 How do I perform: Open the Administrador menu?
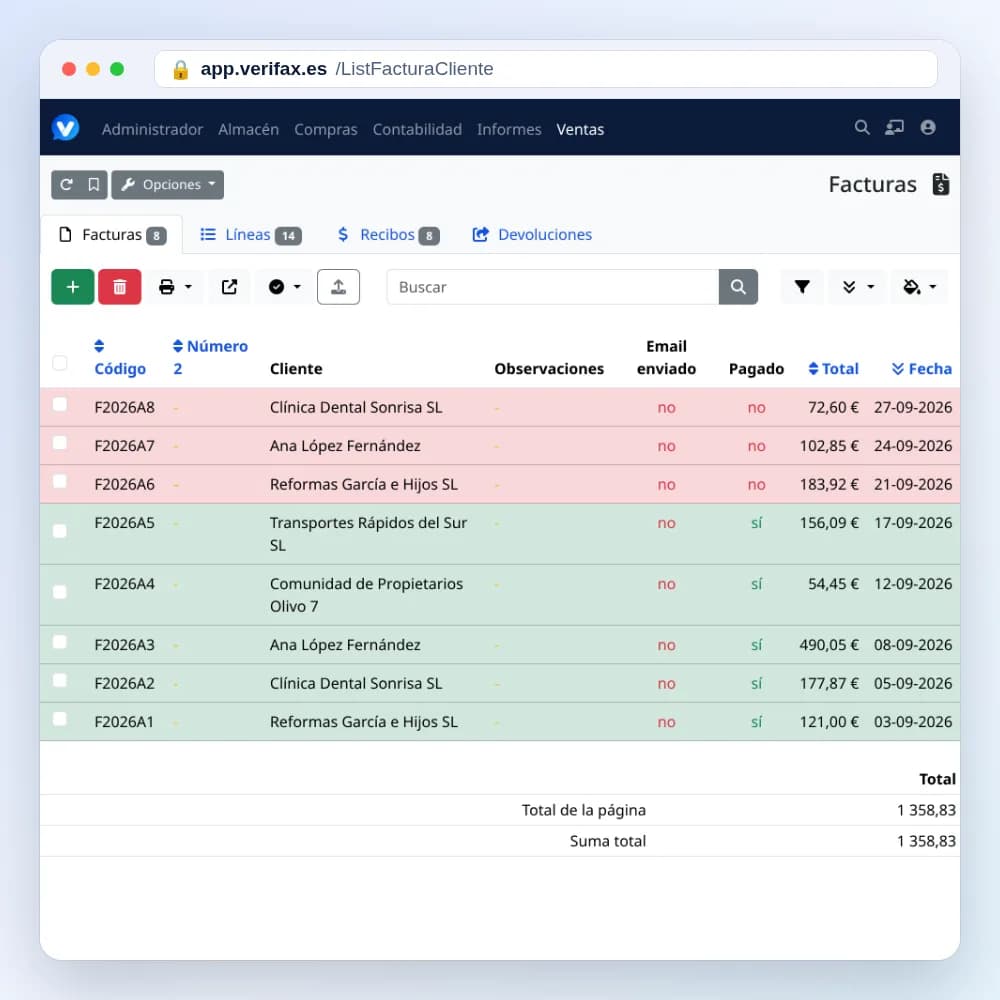(x=152, y=129)
